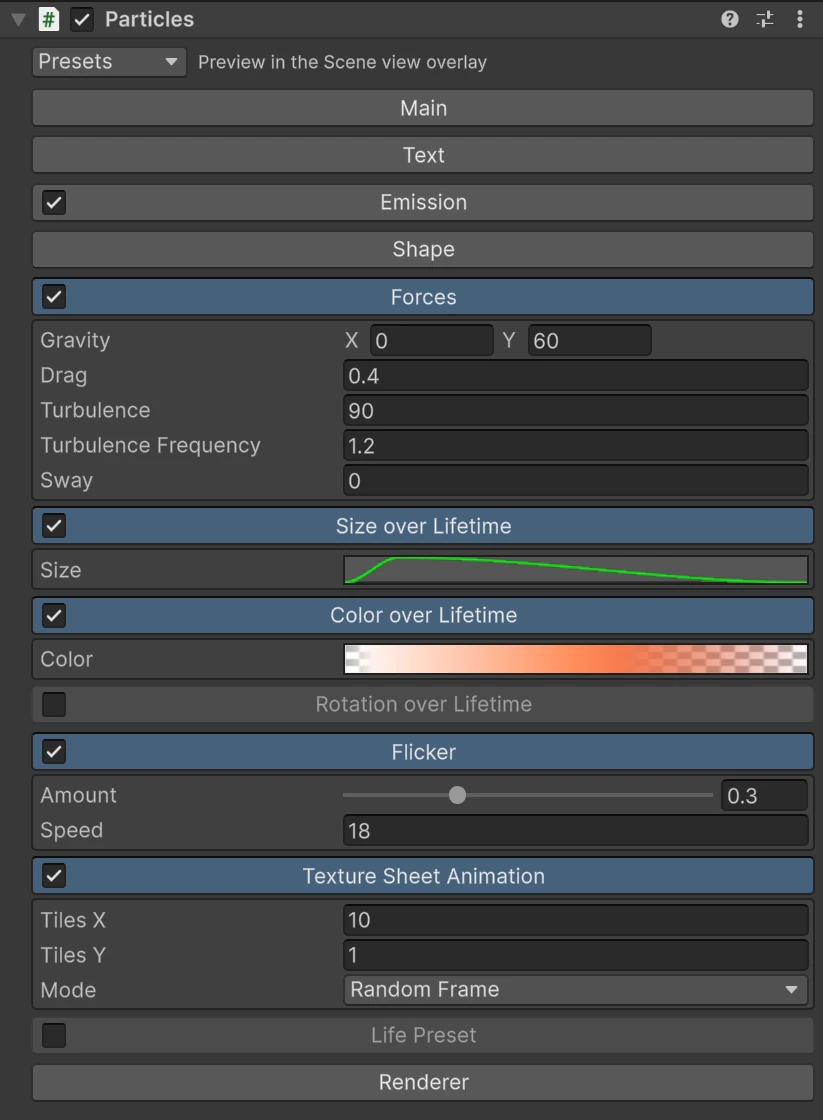Click the Drag value field
This screenshot has height=1120, width=823.
(576, 376)
